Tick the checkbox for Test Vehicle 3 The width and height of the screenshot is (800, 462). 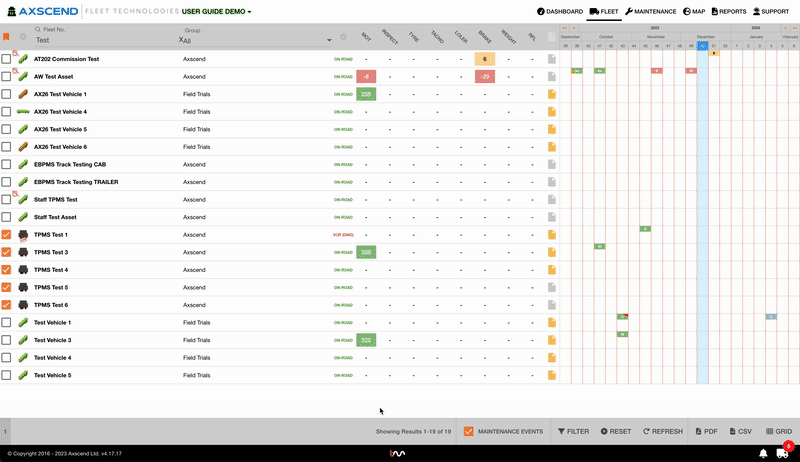[7, 340]
